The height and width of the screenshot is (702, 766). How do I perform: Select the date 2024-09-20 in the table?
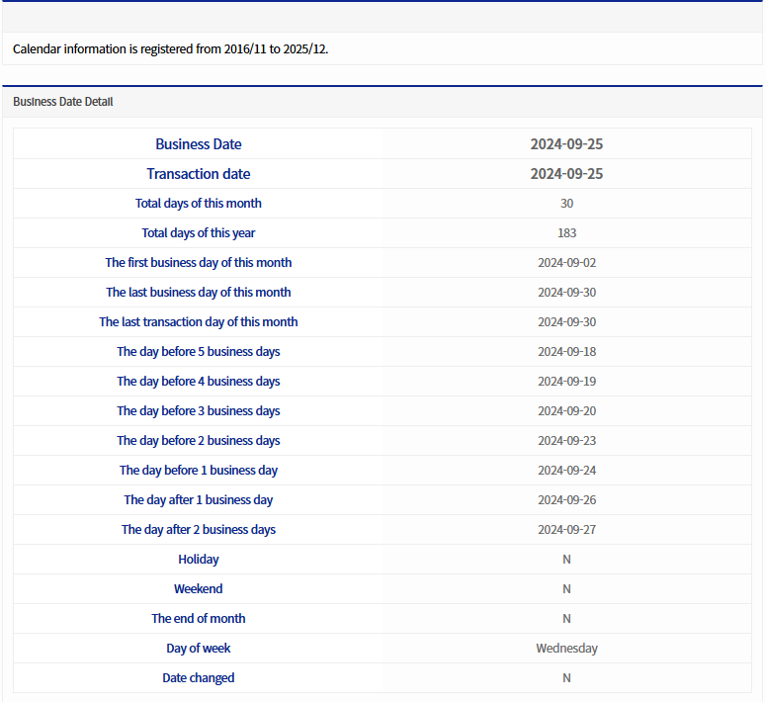566,411
